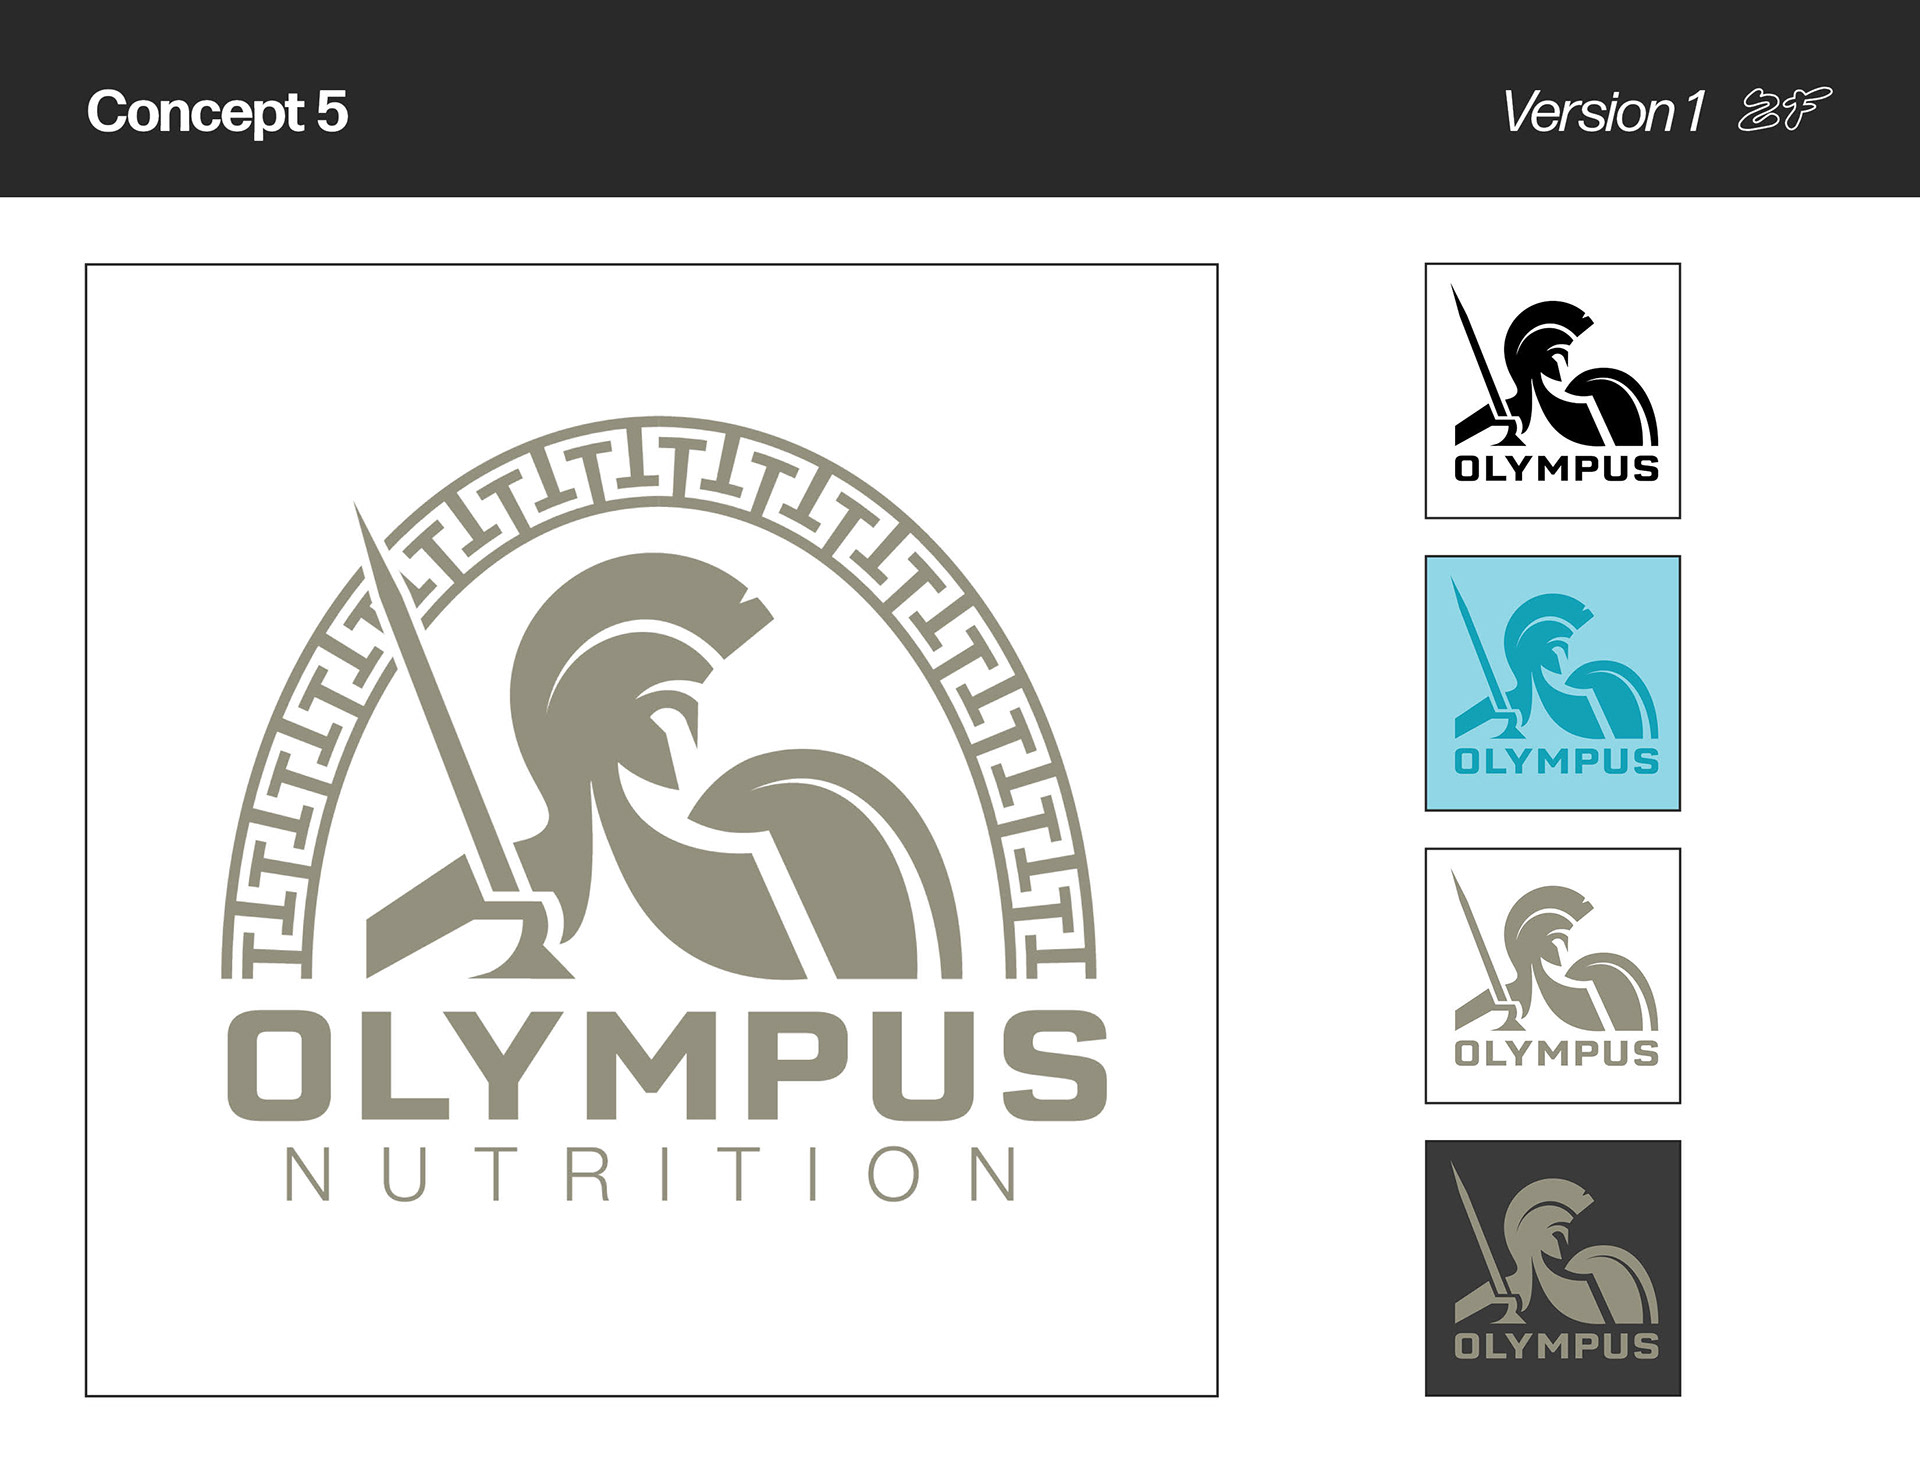Click the NUTRITION tagline text
The height and width of the screenshot is (1484, 1920).
[x=652, y=1174]
